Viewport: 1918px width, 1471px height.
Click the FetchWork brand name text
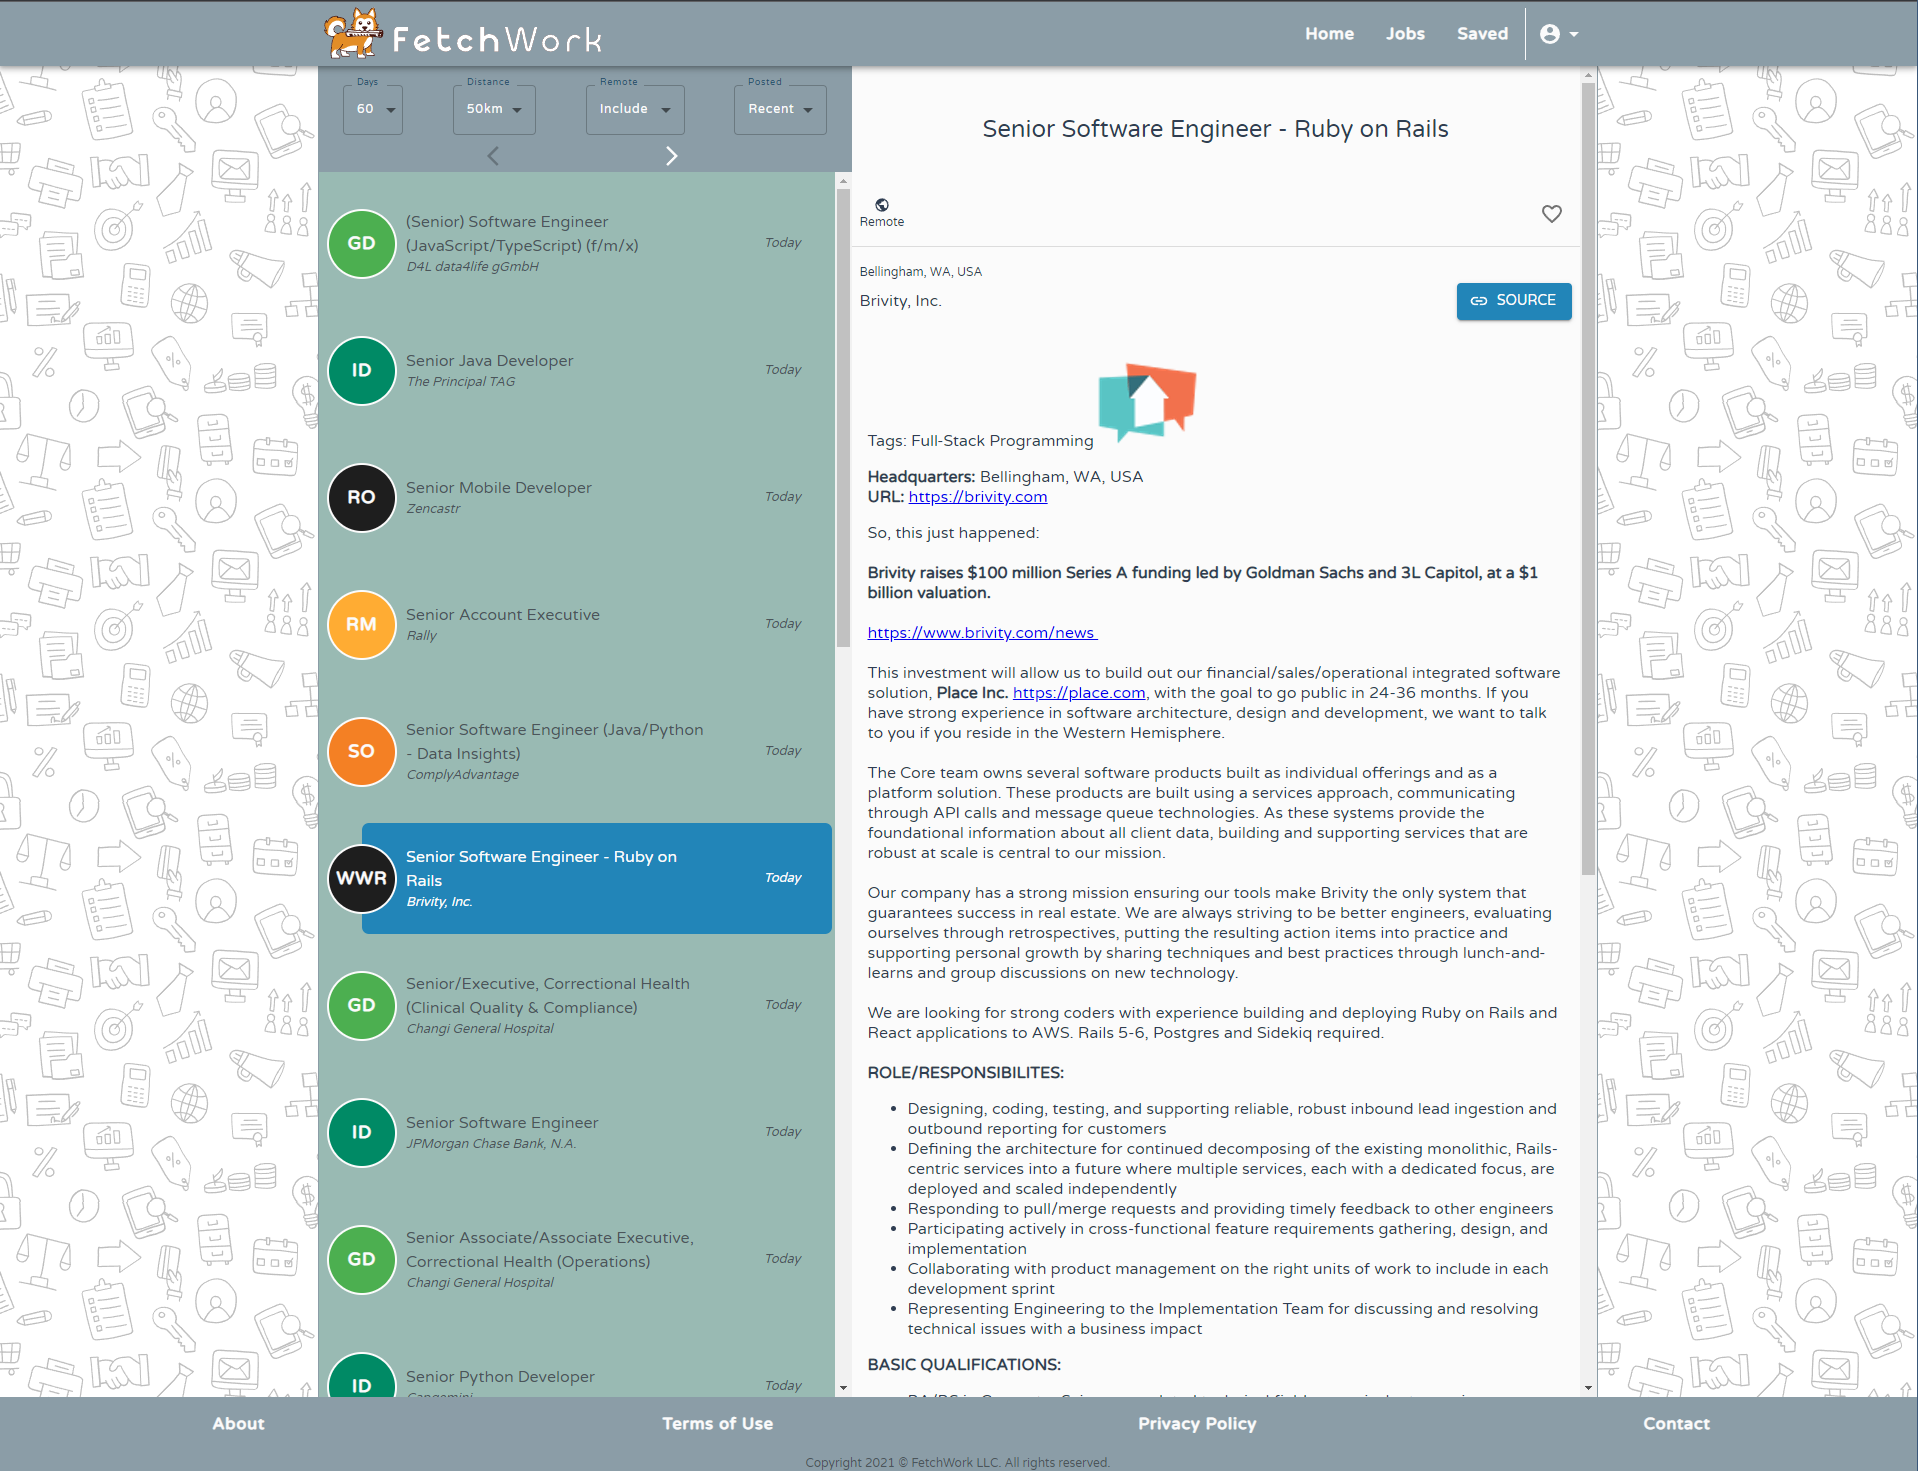click(497, 40)
